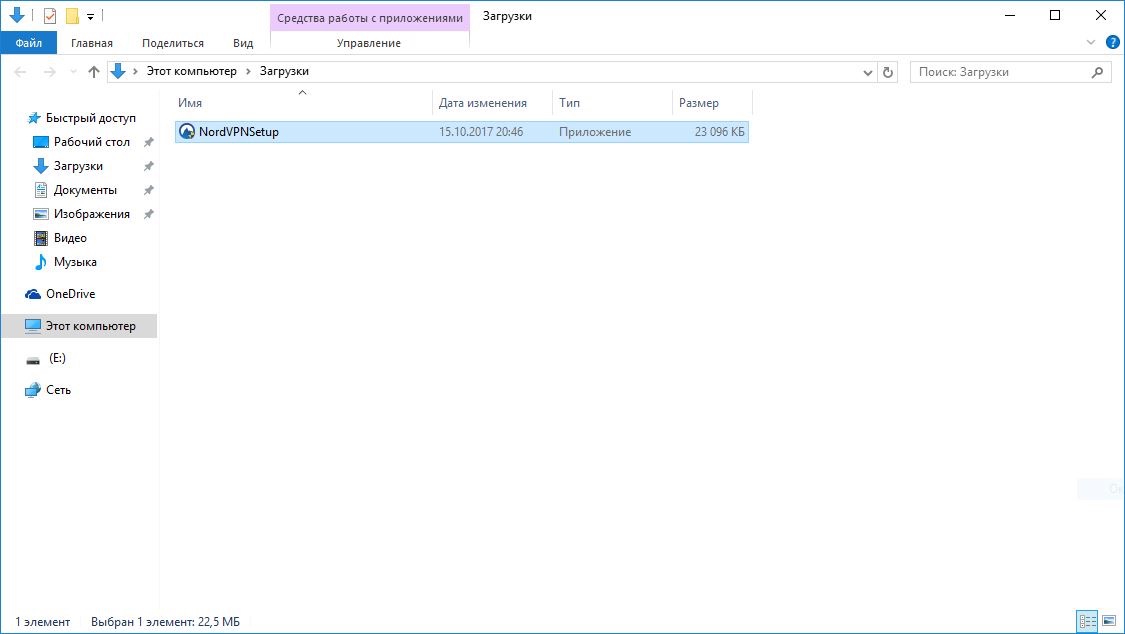Click the 1 элемент status bar text
The width and height of the screenshot is (1125, 634).
42,622
